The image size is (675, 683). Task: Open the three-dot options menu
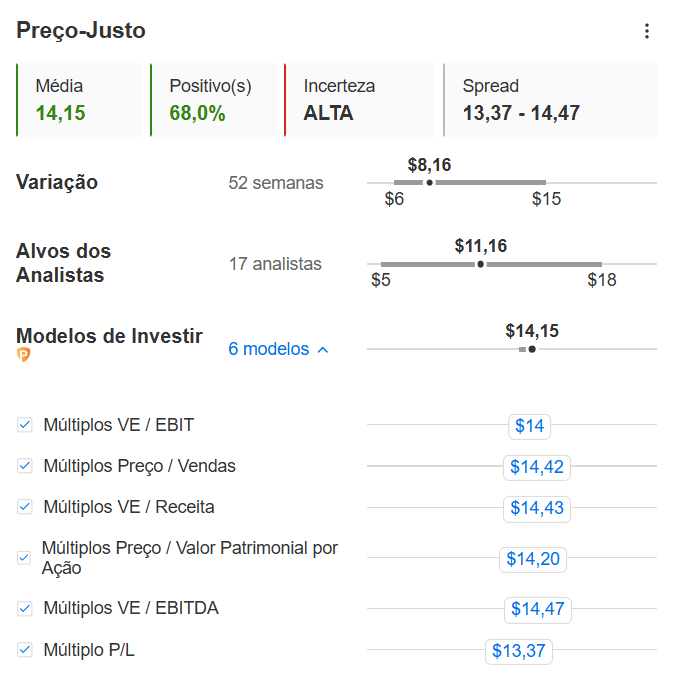[x=647, y=31]
